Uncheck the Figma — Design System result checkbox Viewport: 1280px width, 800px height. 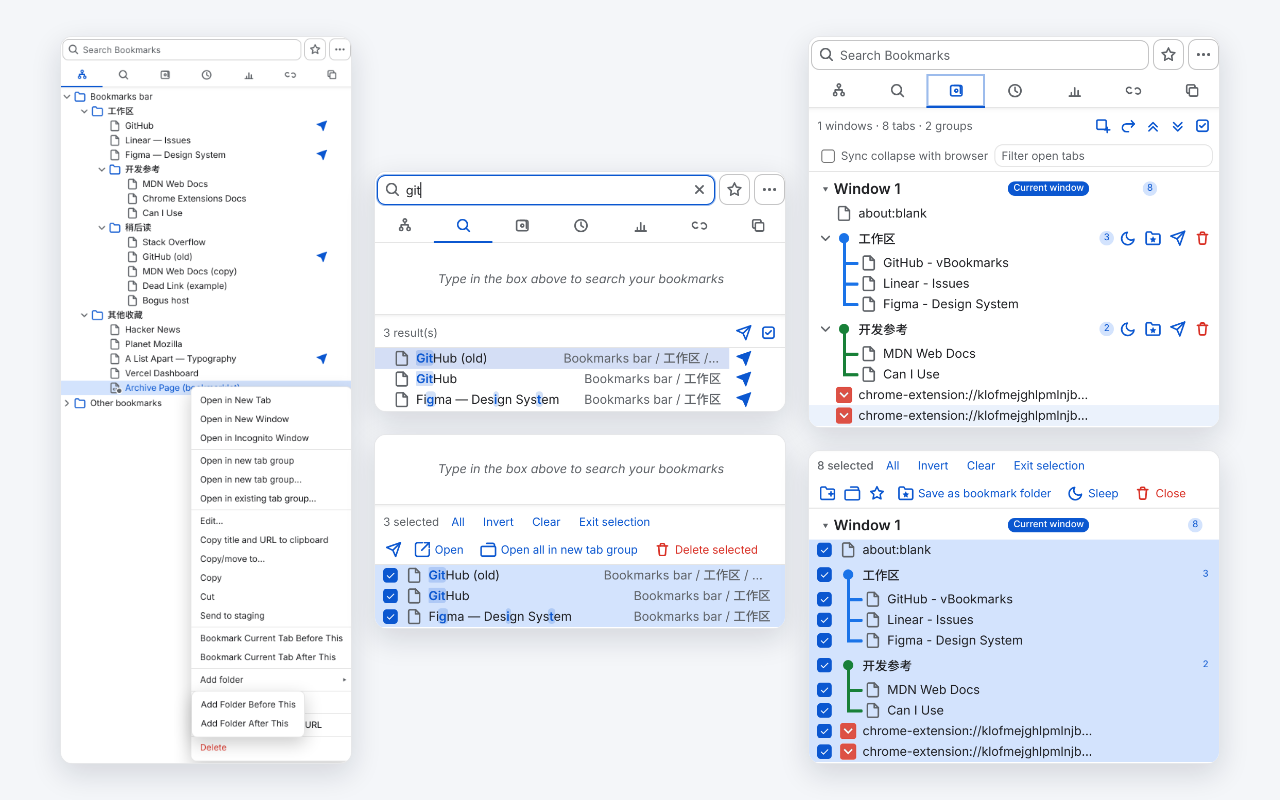pos(390,617)
